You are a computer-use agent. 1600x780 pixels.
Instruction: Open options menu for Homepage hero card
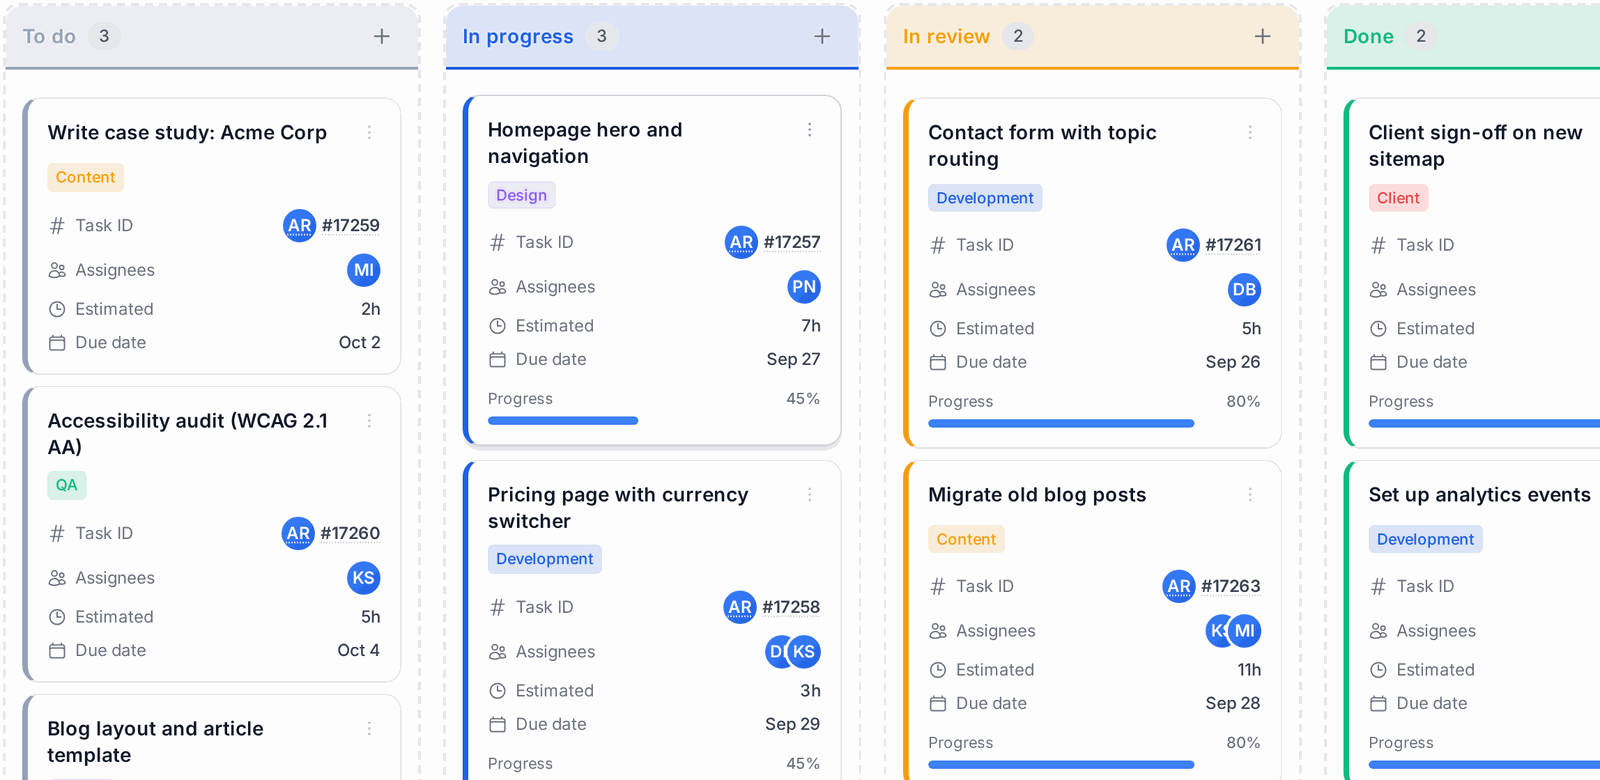tap(810, 130)
